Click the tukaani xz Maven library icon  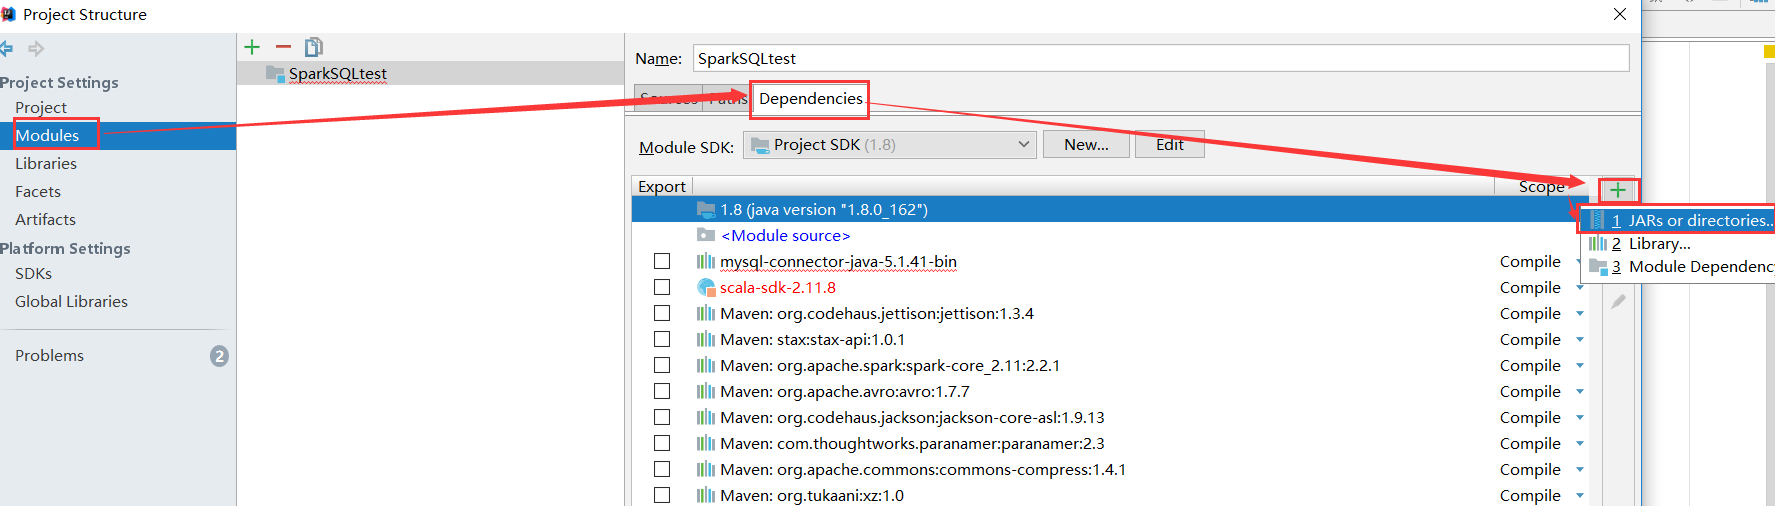click(x=706, y=495)
